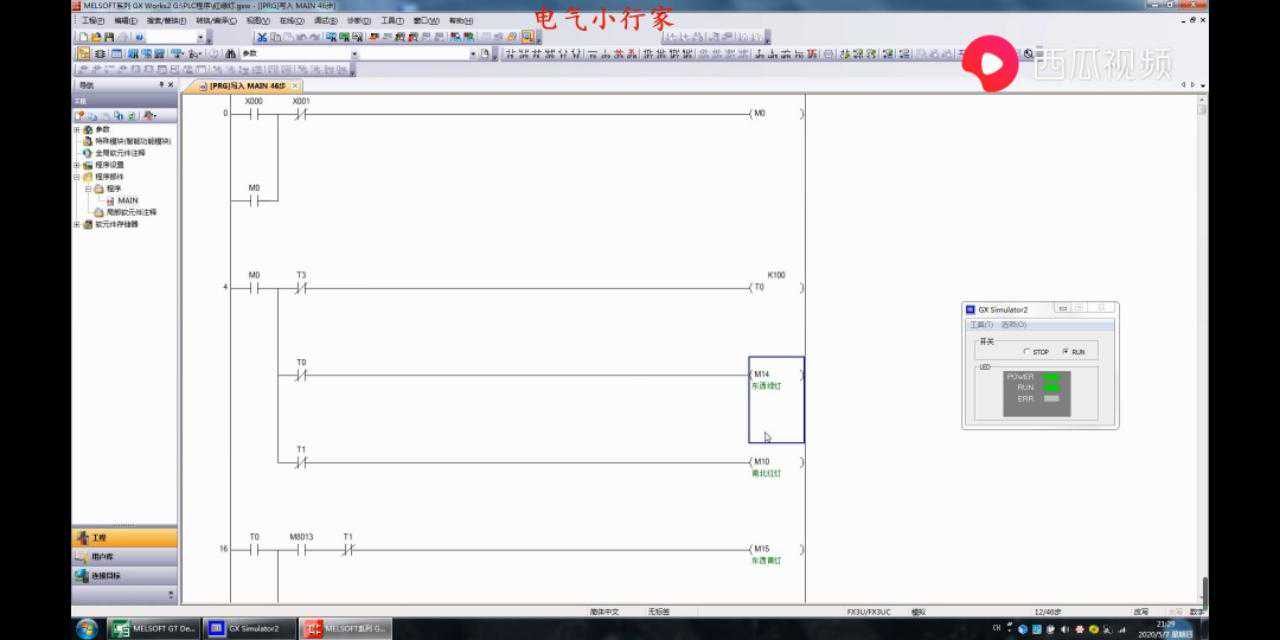Image resolution: width=1280 pixels, height=640 pixels.
Task: Select the RUN radio button in GX Simulator2
Action: click(x=1065, y=352)
